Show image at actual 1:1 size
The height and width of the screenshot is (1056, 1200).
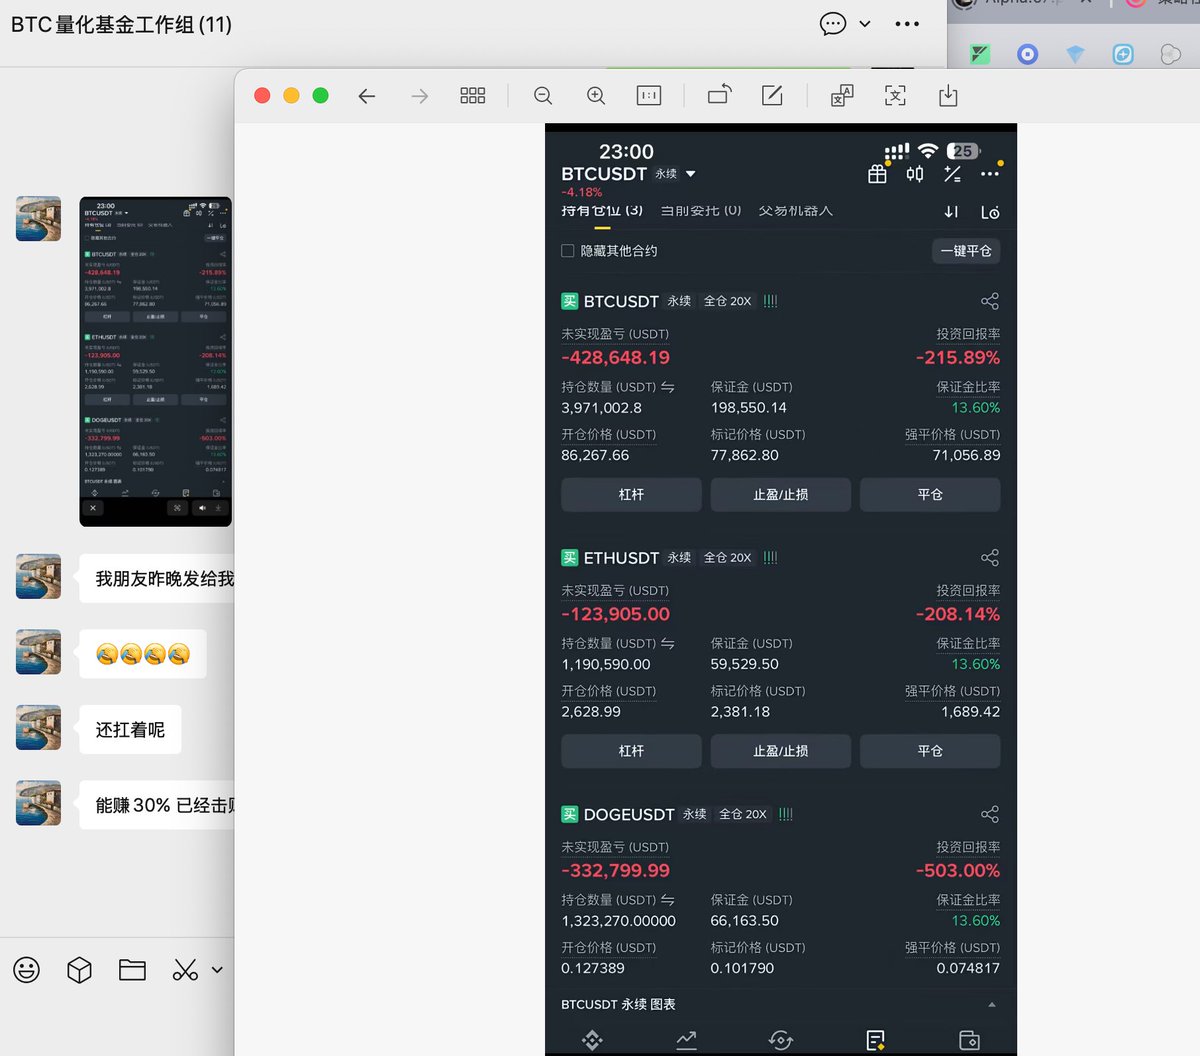[x=649, y=96]
